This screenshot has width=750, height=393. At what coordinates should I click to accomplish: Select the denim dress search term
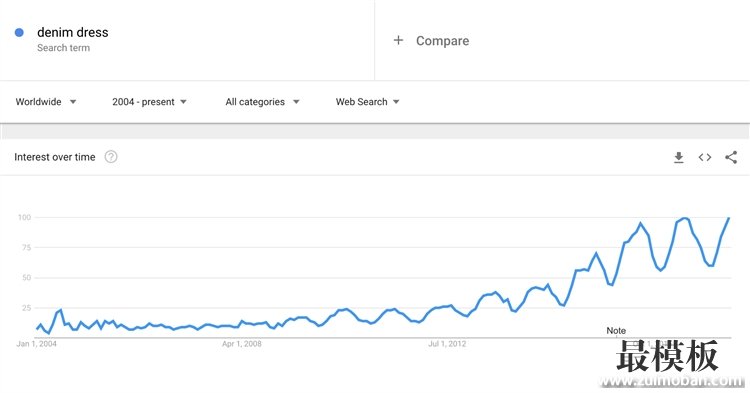click(73, 33)
